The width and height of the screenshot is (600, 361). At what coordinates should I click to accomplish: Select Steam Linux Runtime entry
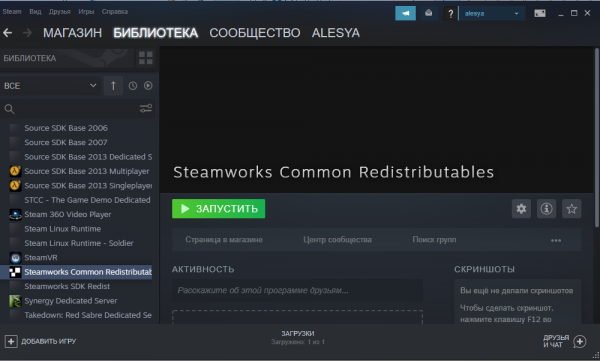pos(62,229)
